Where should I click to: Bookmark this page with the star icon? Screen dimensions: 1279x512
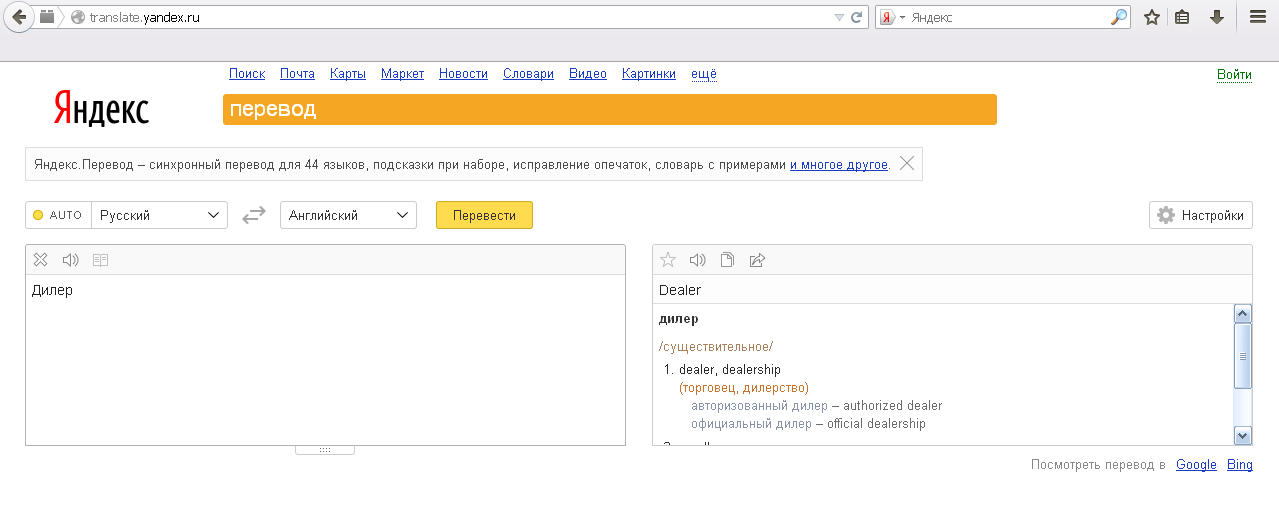coord(1152,17)
